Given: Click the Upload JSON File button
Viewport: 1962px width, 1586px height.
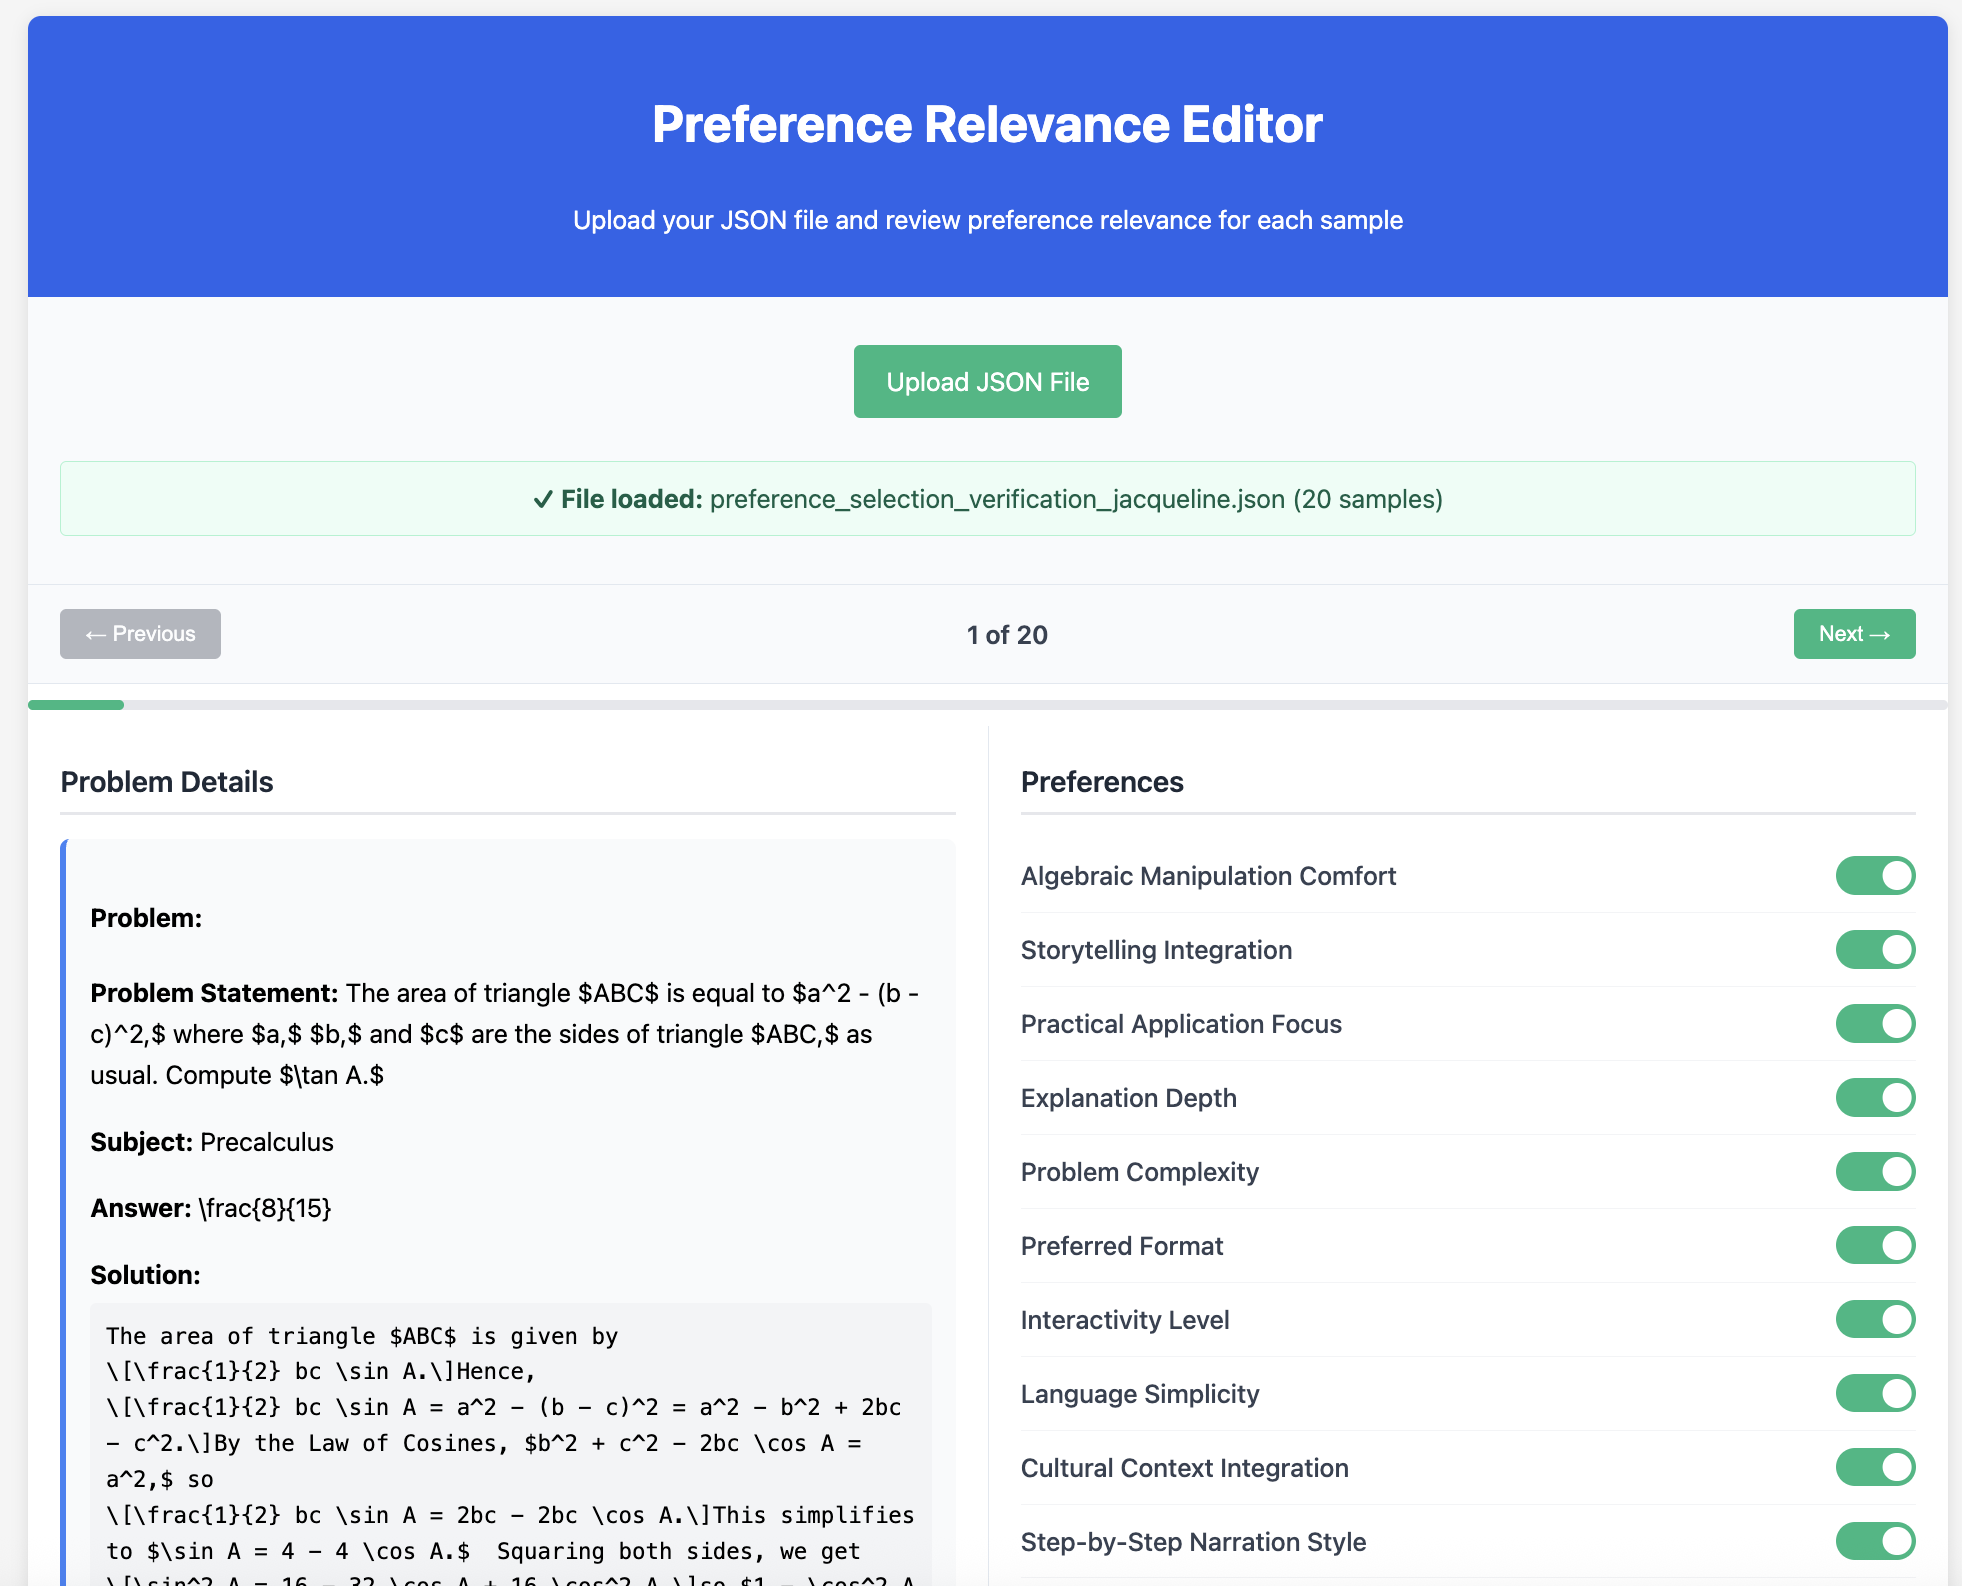Looking at the screenshot, I should 987,382.
